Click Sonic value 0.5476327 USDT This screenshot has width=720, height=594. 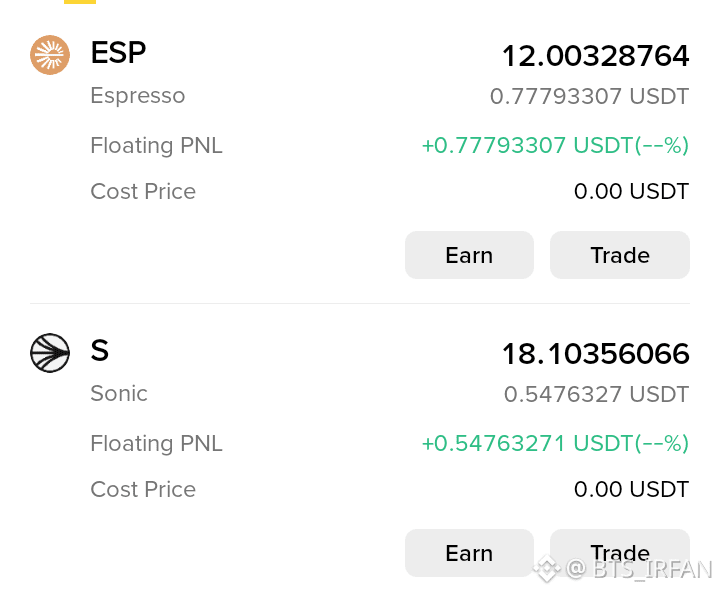[596, 394]
